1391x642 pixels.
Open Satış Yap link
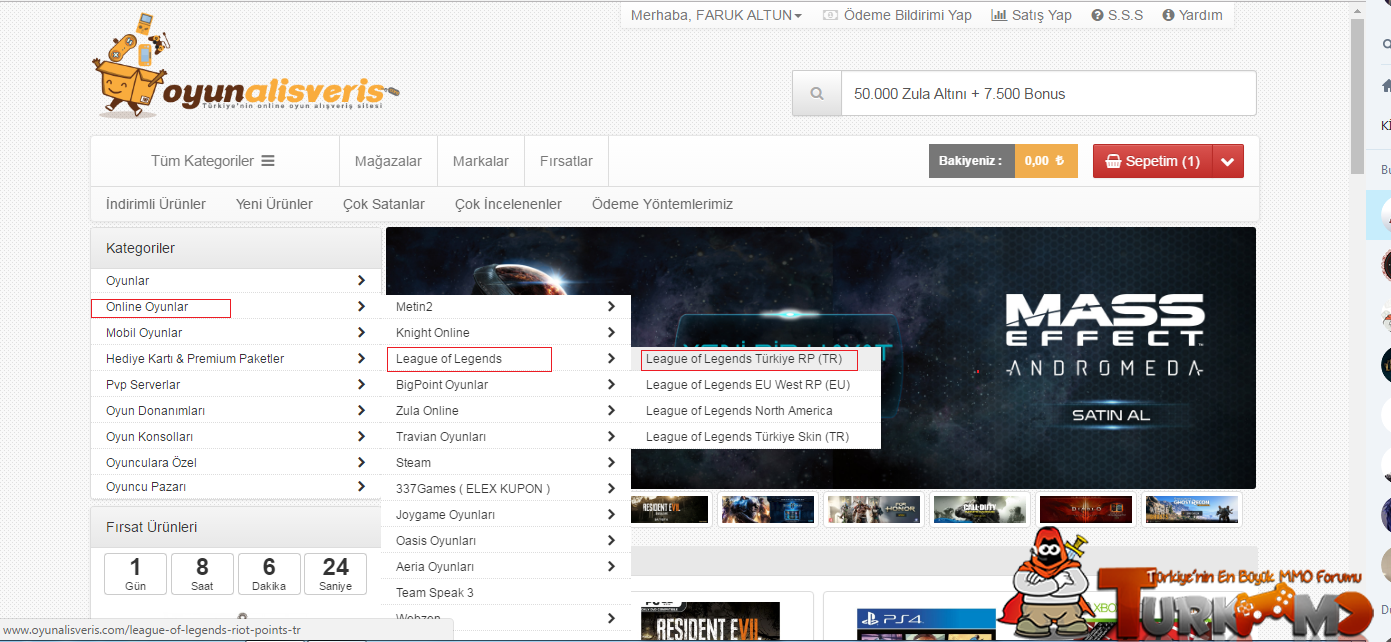pyautogui.click(x=1031, y=15)
